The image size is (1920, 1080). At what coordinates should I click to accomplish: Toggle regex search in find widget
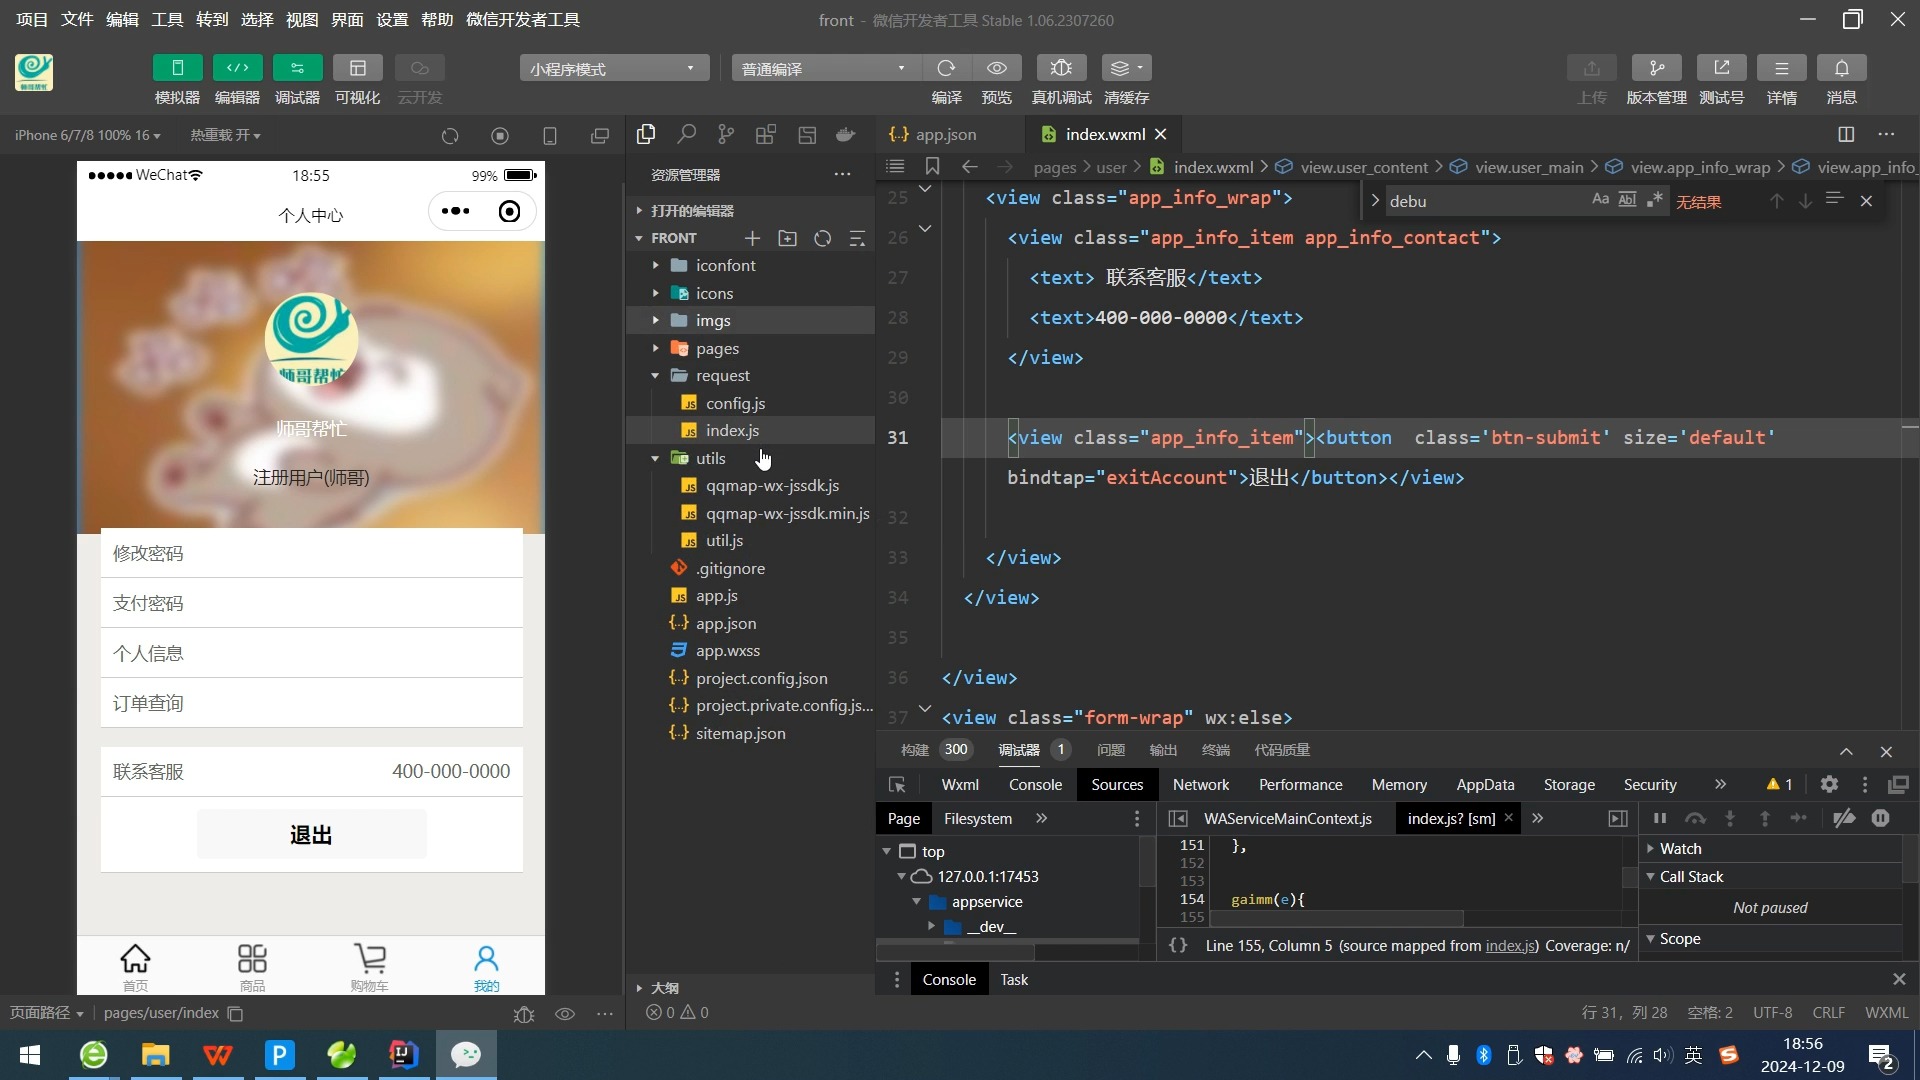pos(1654,200)
